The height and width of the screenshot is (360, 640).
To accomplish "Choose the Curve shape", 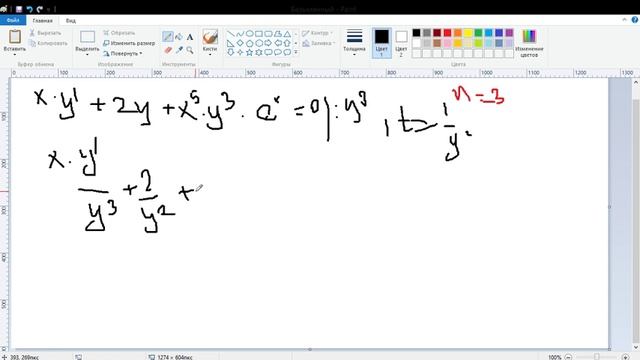I will point(240,34).
